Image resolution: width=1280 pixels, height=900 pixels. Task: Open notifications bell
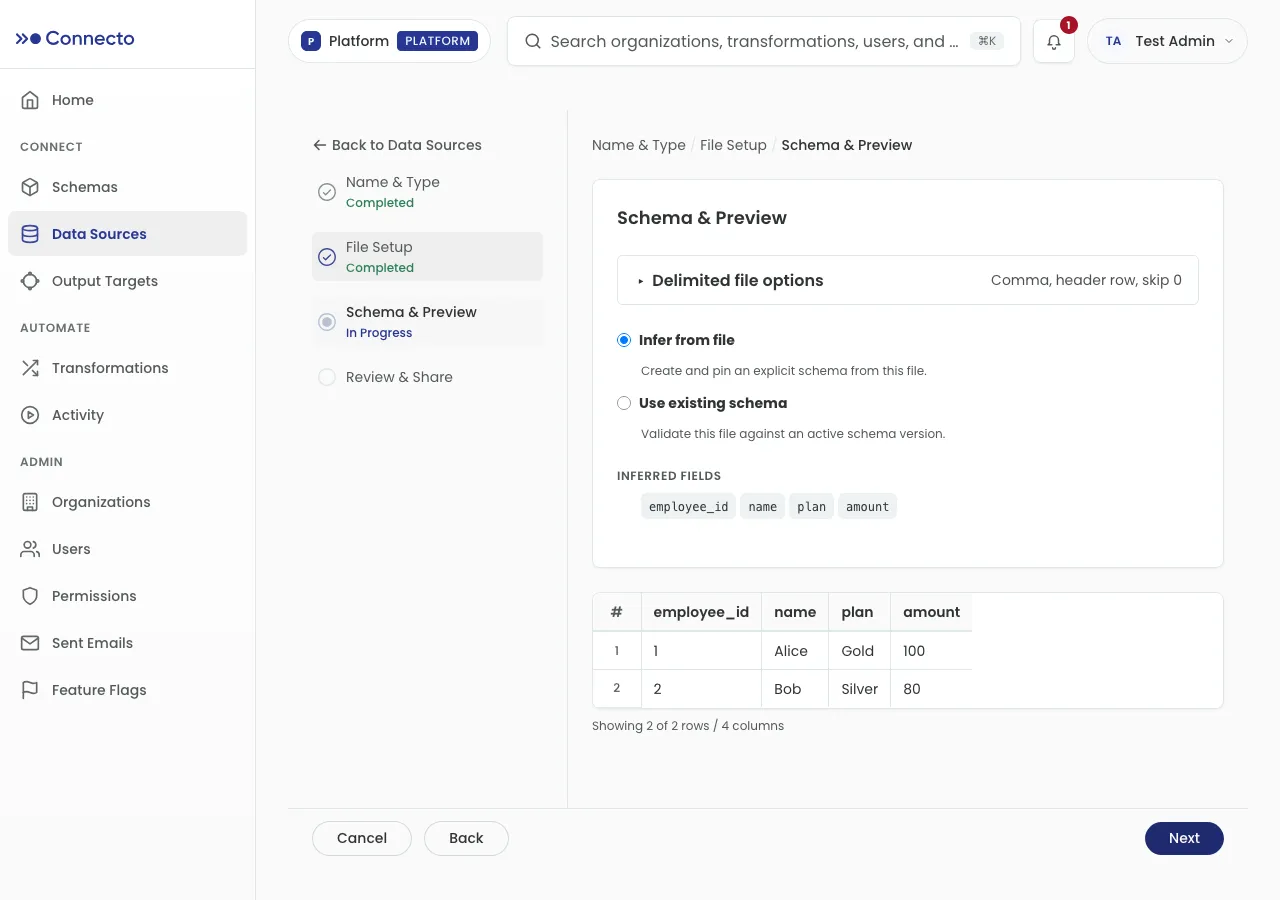click(x=1054, y=42)
